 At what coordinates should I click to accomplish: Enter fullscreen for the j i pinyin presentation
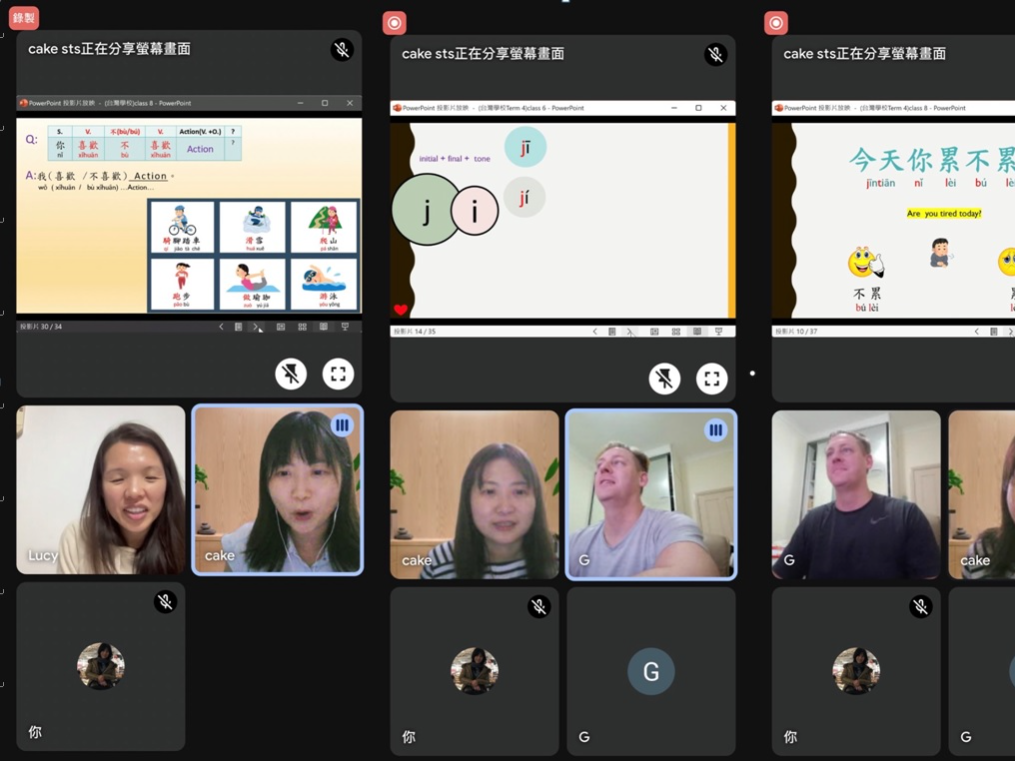pyautogui.click(x=711, y=379)
